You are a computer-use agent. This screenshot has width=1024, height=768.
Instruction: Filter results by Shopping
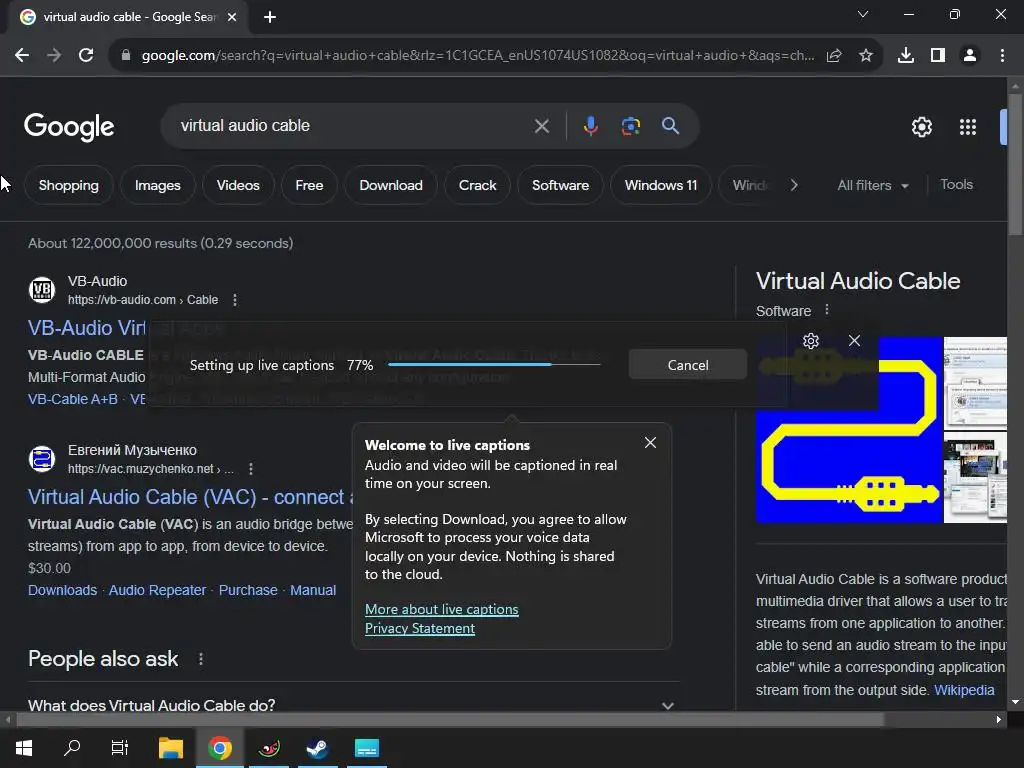click(69, 185)
